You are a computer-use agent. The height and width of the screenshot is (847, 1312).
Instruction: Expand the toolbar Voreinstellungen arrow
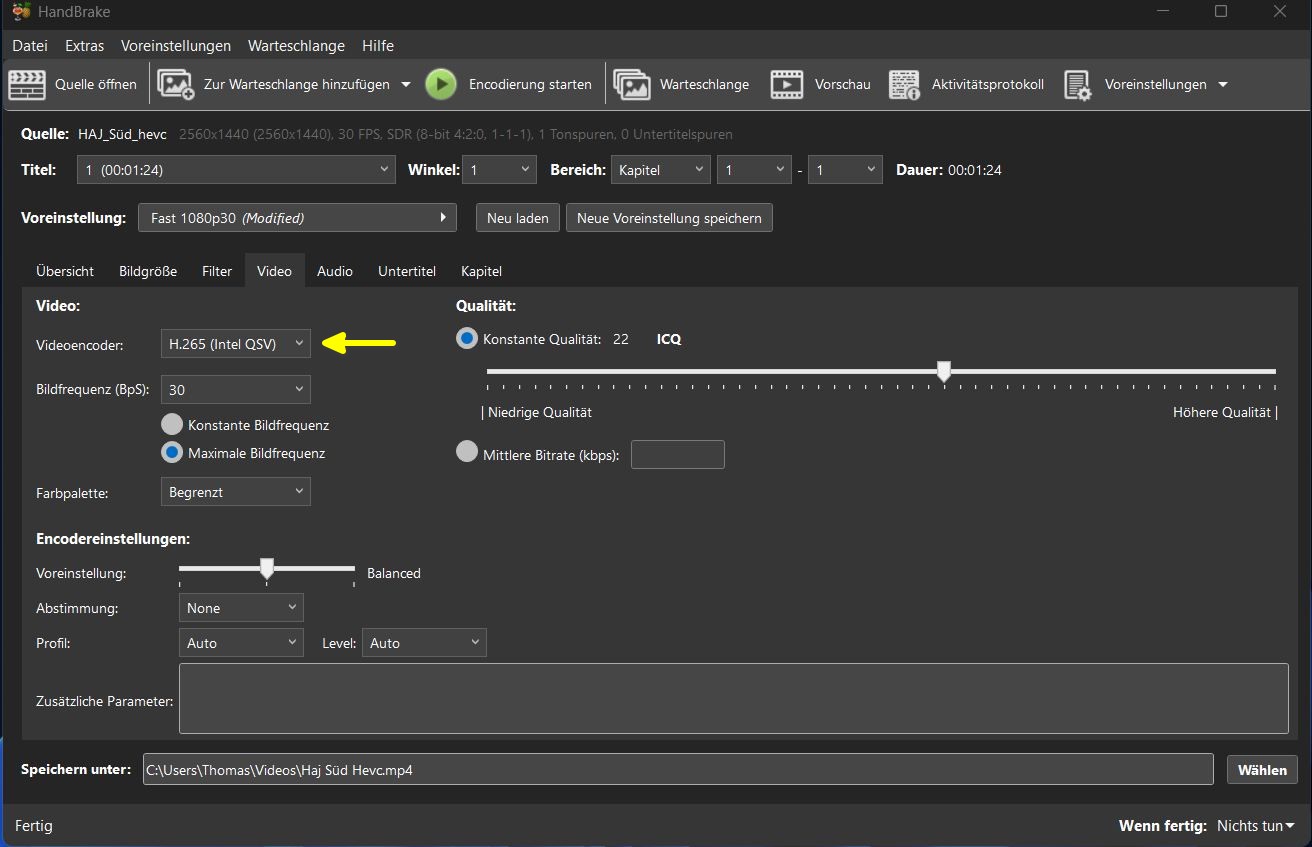coord(1223,85)
